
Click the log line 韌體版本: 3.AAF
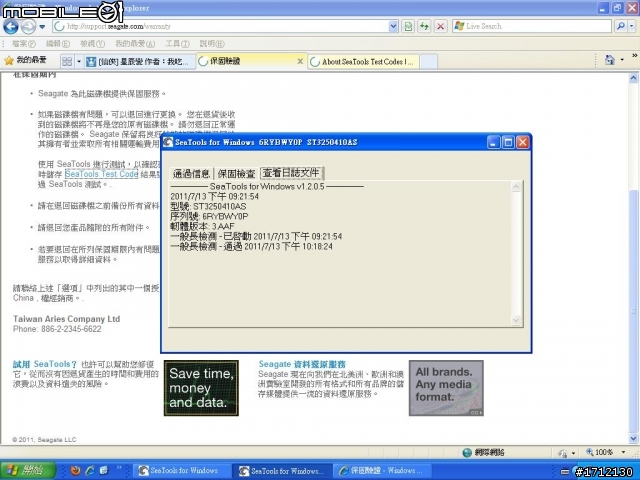coord(202,226)
